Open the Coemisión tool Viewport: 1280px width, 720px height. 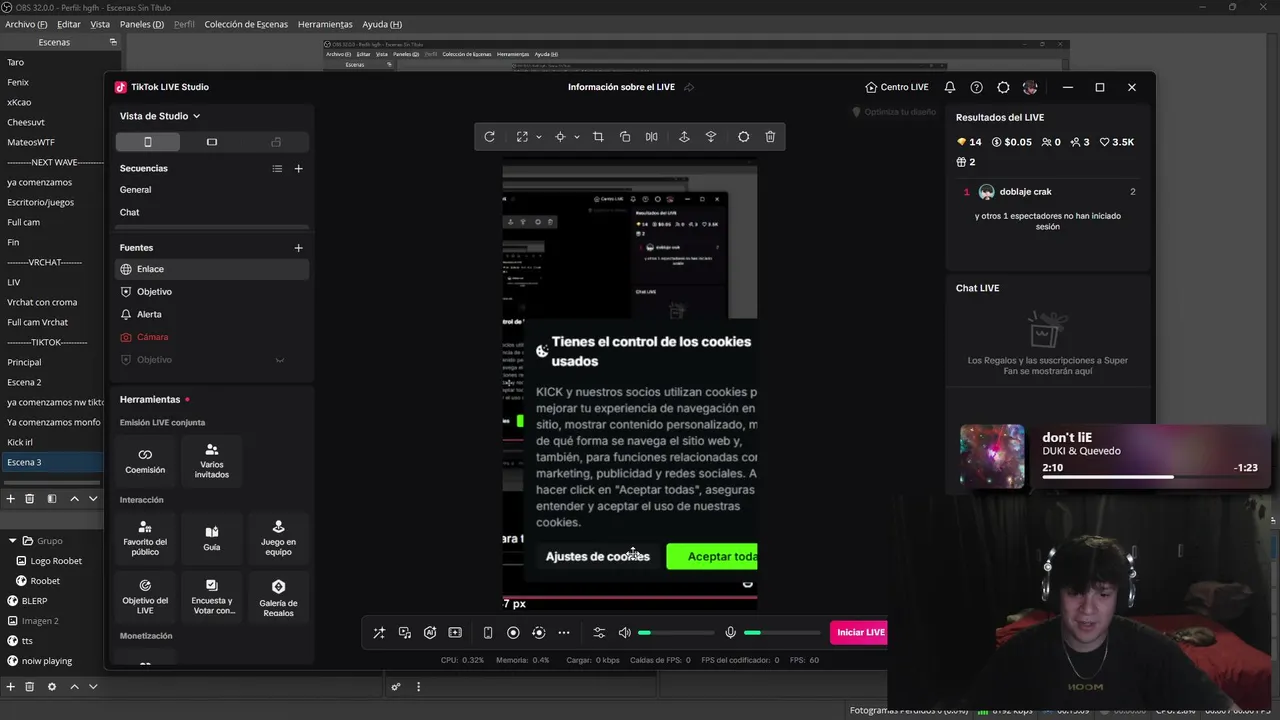click(x=145, y=460)
